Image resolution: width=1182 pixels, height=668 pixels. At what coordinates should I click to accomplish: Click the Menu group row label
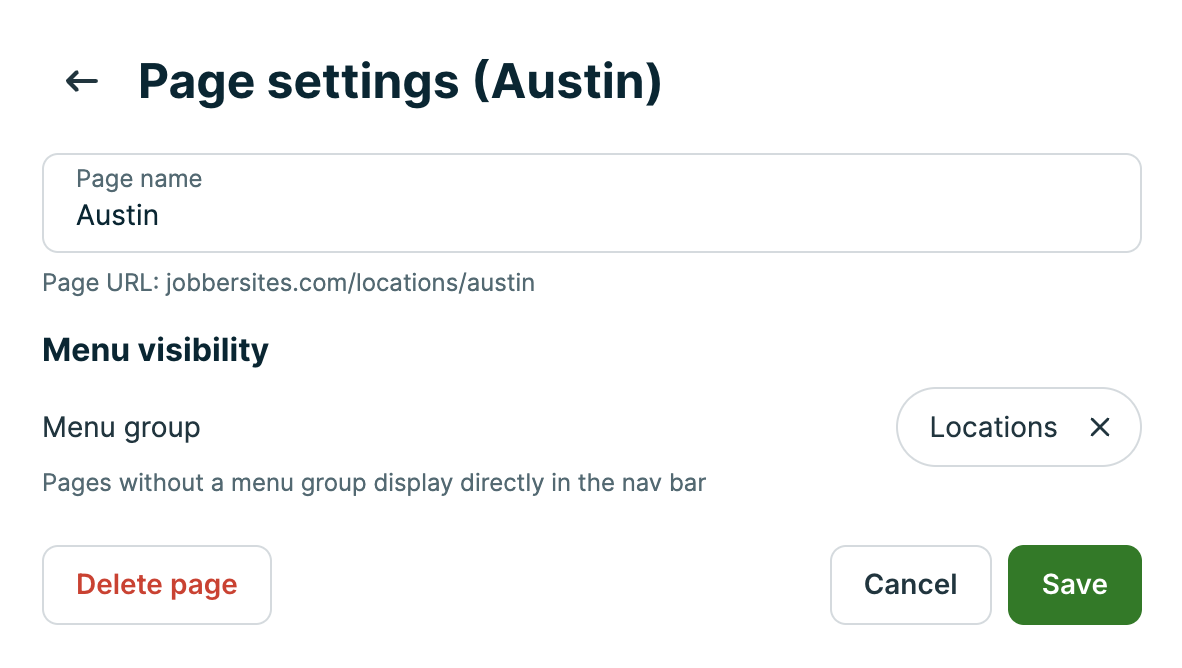point(121,428)
